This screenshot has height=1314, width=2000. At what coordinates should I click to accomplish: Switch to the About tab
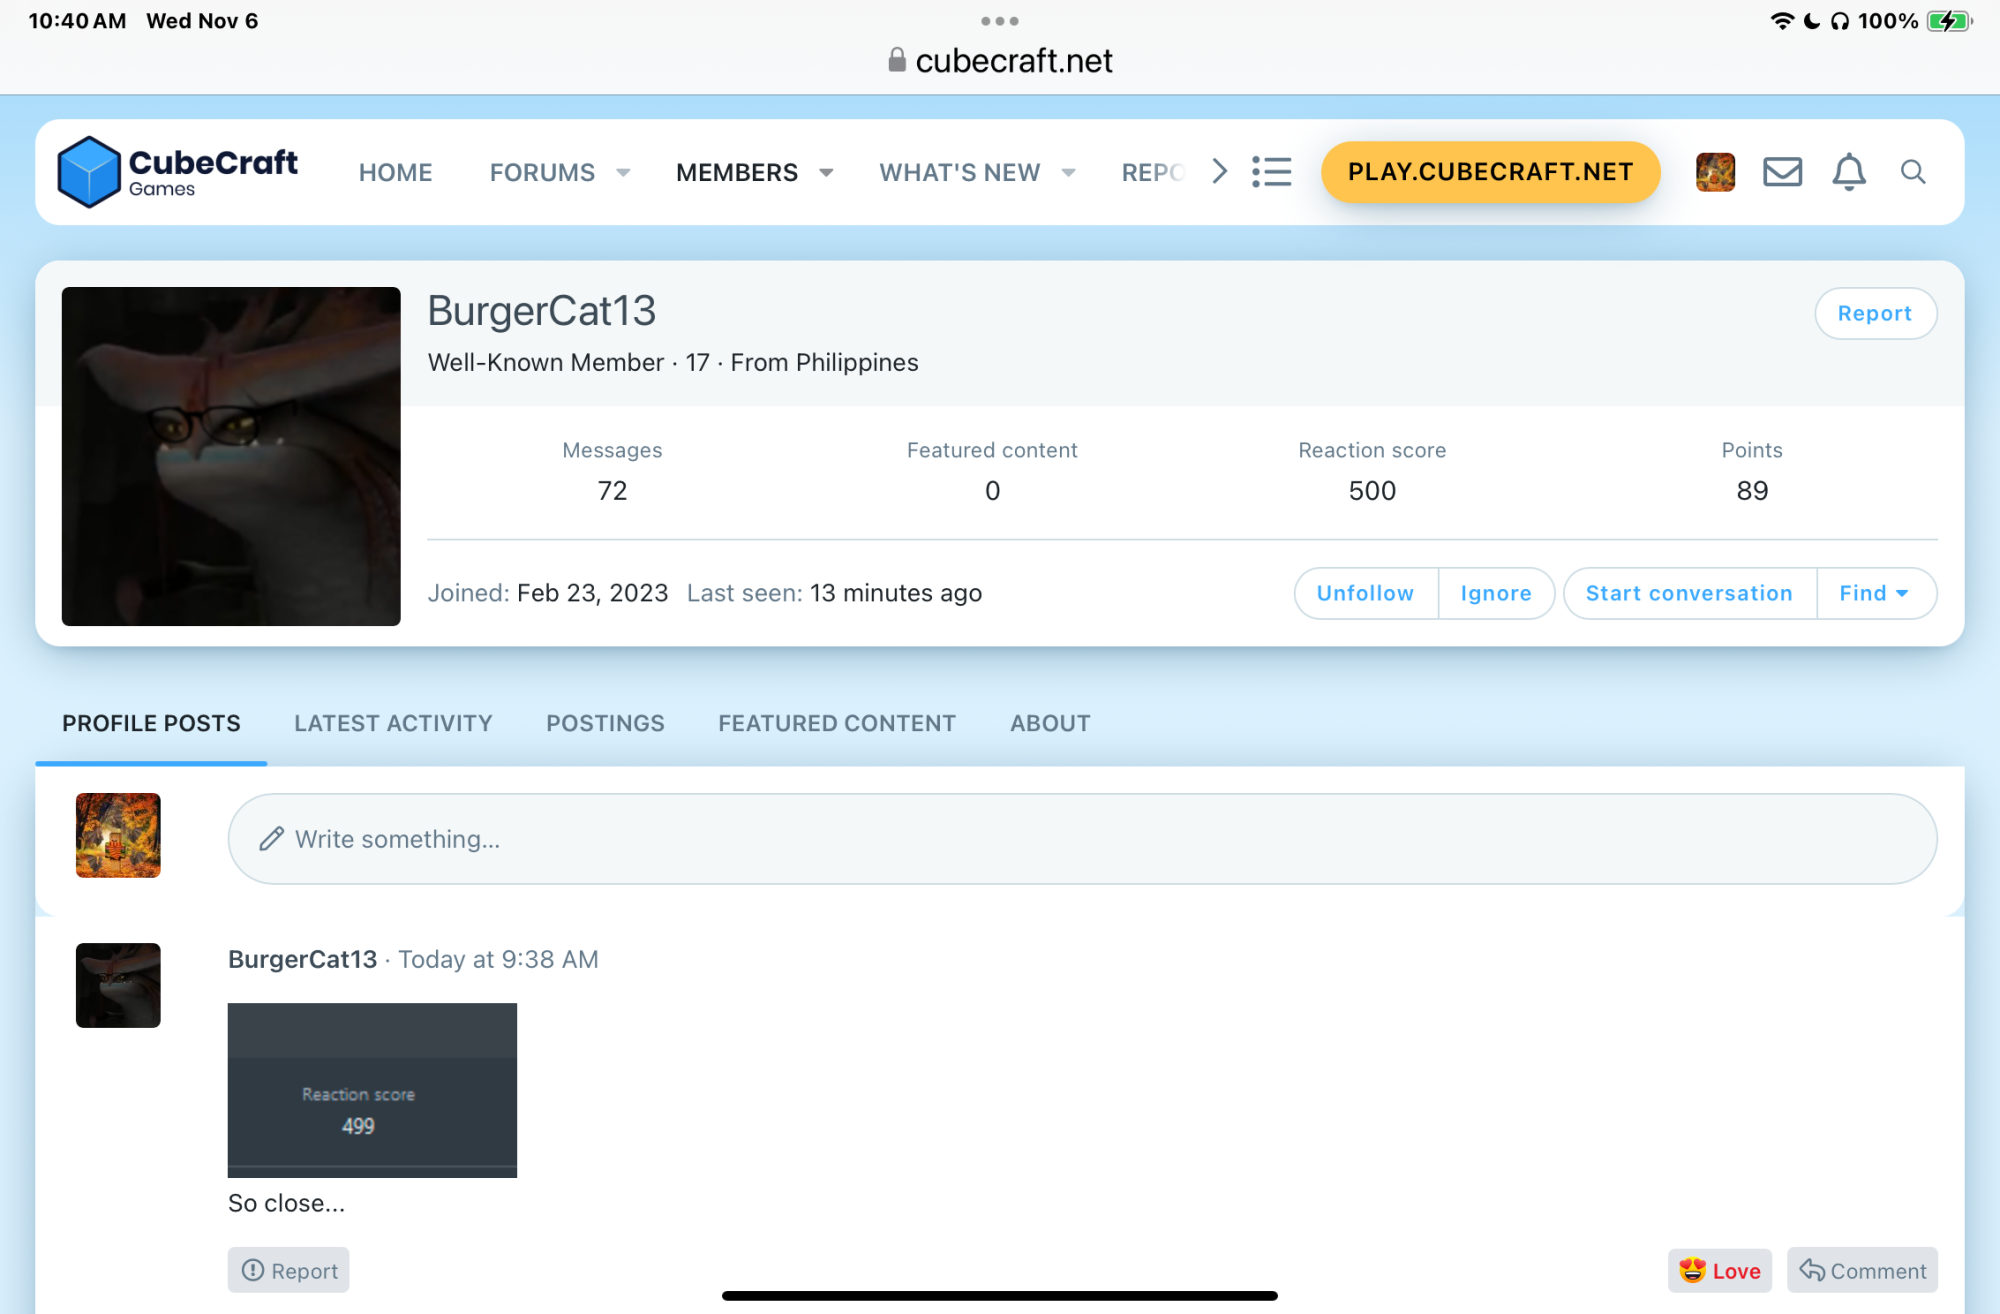pos(1050,723)
